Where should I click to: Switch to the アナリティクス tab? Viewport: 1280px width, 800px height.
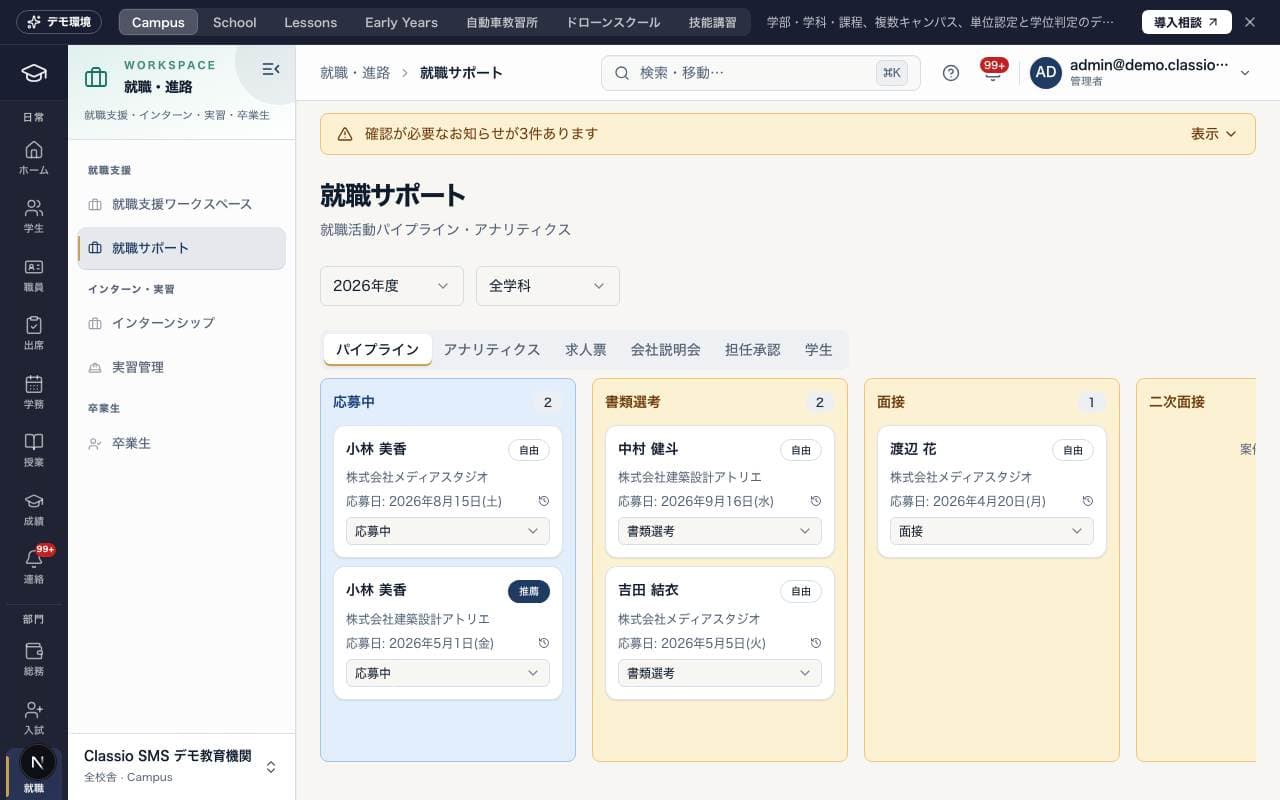click(x=492, y=350)
